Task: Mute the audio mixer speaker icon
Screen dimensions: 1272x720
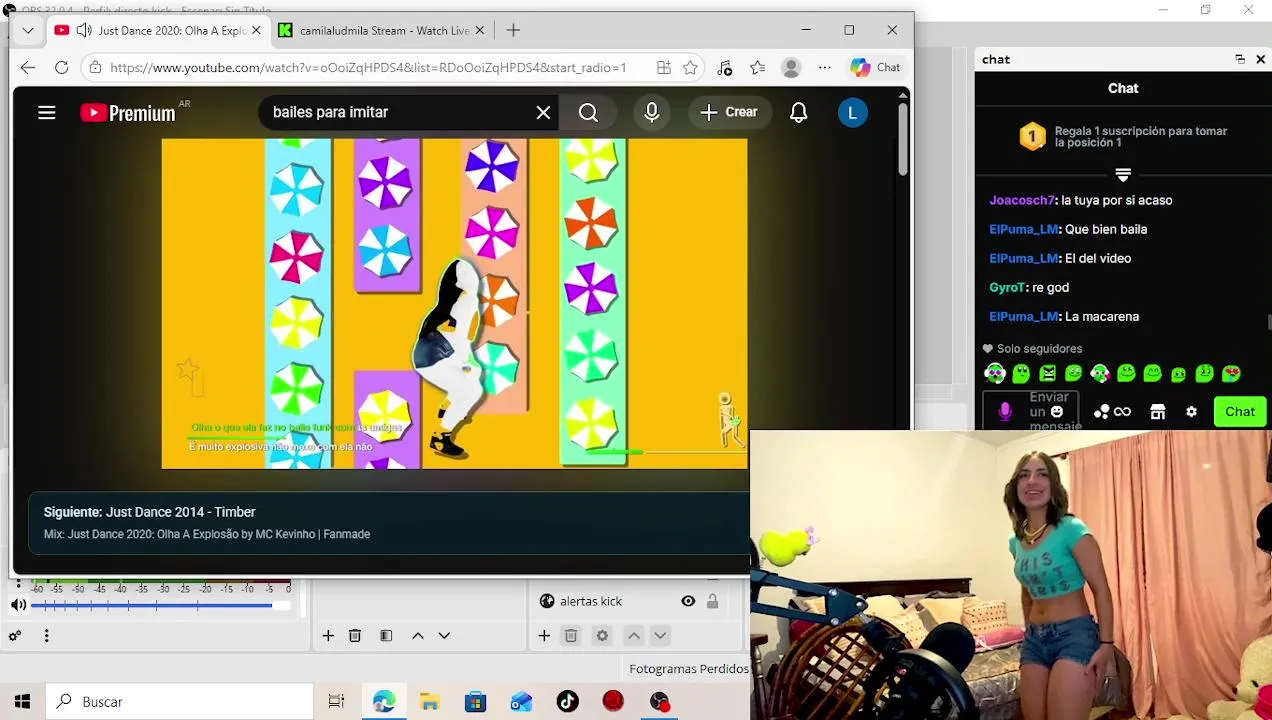Action: click(x=18, y=605)
